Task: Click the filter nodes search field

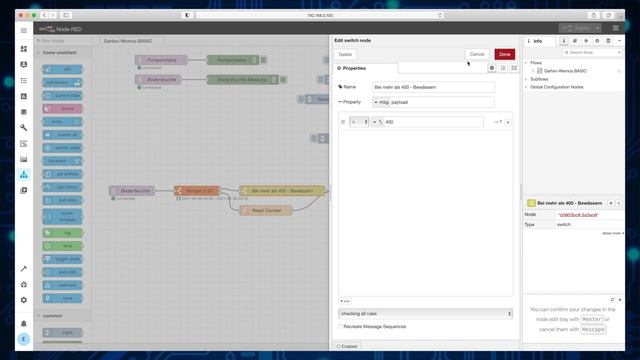Action: point(63,41)
